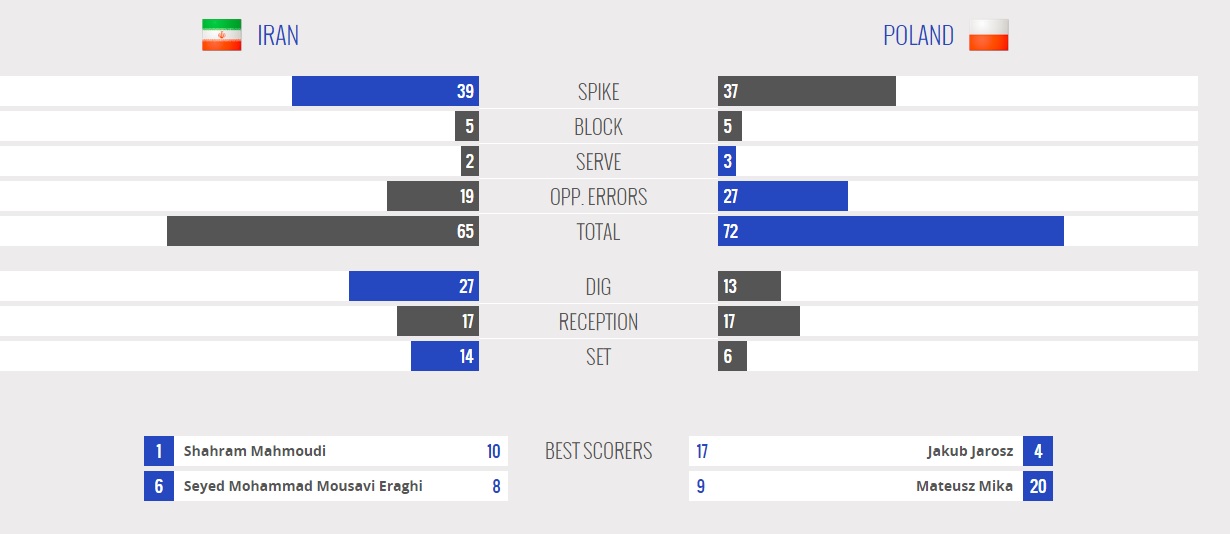
Task: Click the RECEPTION stat label
Action: 598,321
